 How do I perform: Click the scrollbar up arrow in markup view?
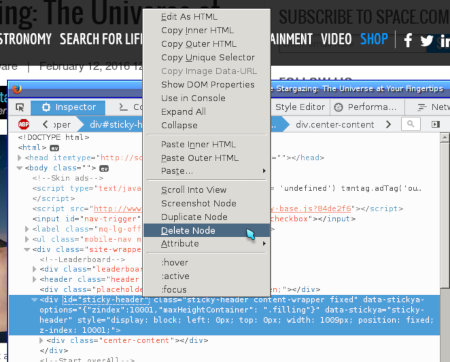[444, 138]
